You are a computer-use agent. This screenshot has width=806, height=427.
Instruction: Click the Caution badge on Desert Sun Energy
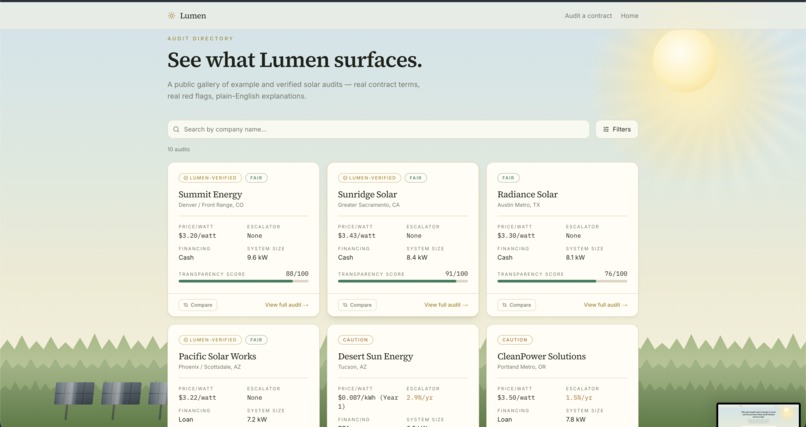tap(356, 340)
